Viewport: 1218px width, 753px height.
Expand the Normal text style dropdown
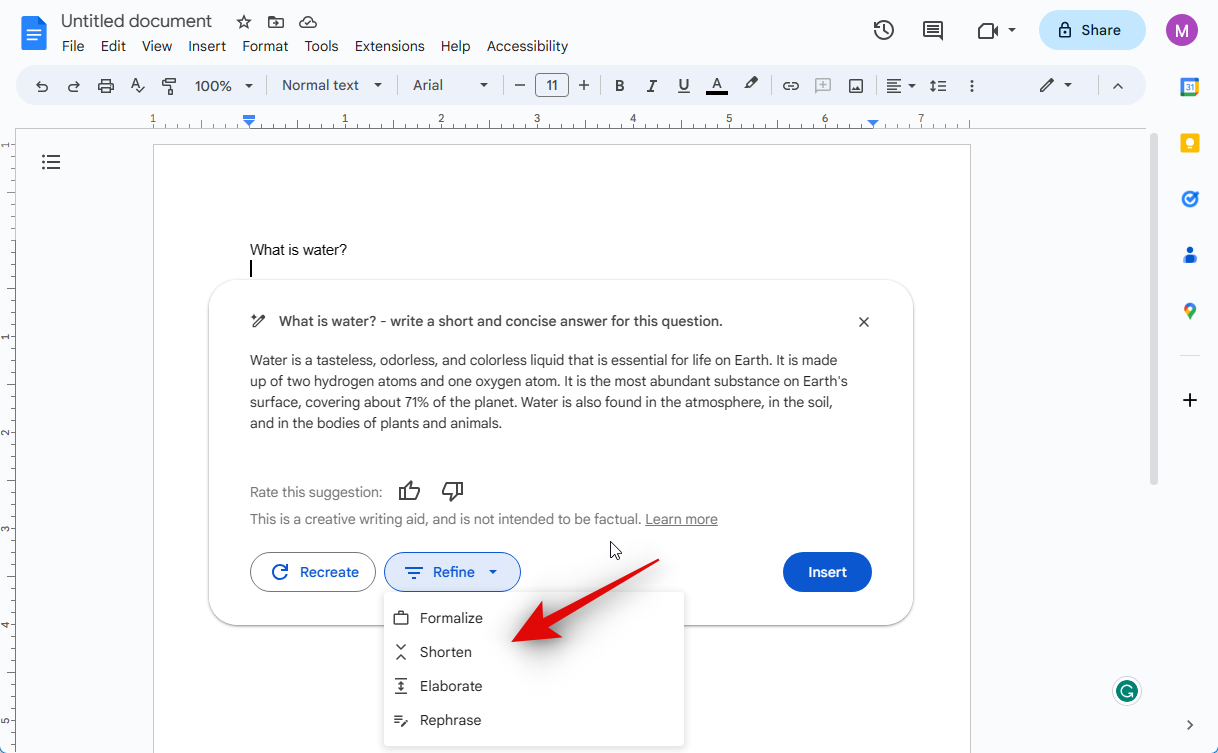332,86
